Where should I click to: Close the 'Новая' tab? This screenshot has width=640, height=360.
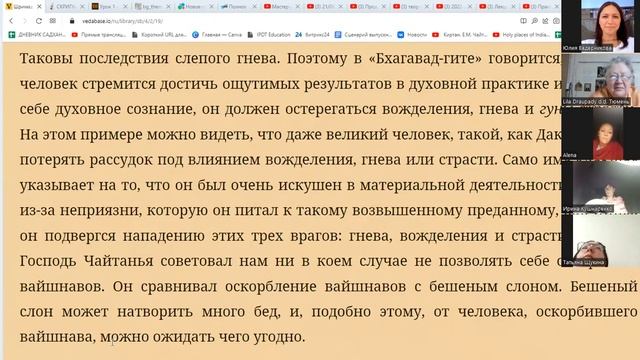tap(211, 7)
